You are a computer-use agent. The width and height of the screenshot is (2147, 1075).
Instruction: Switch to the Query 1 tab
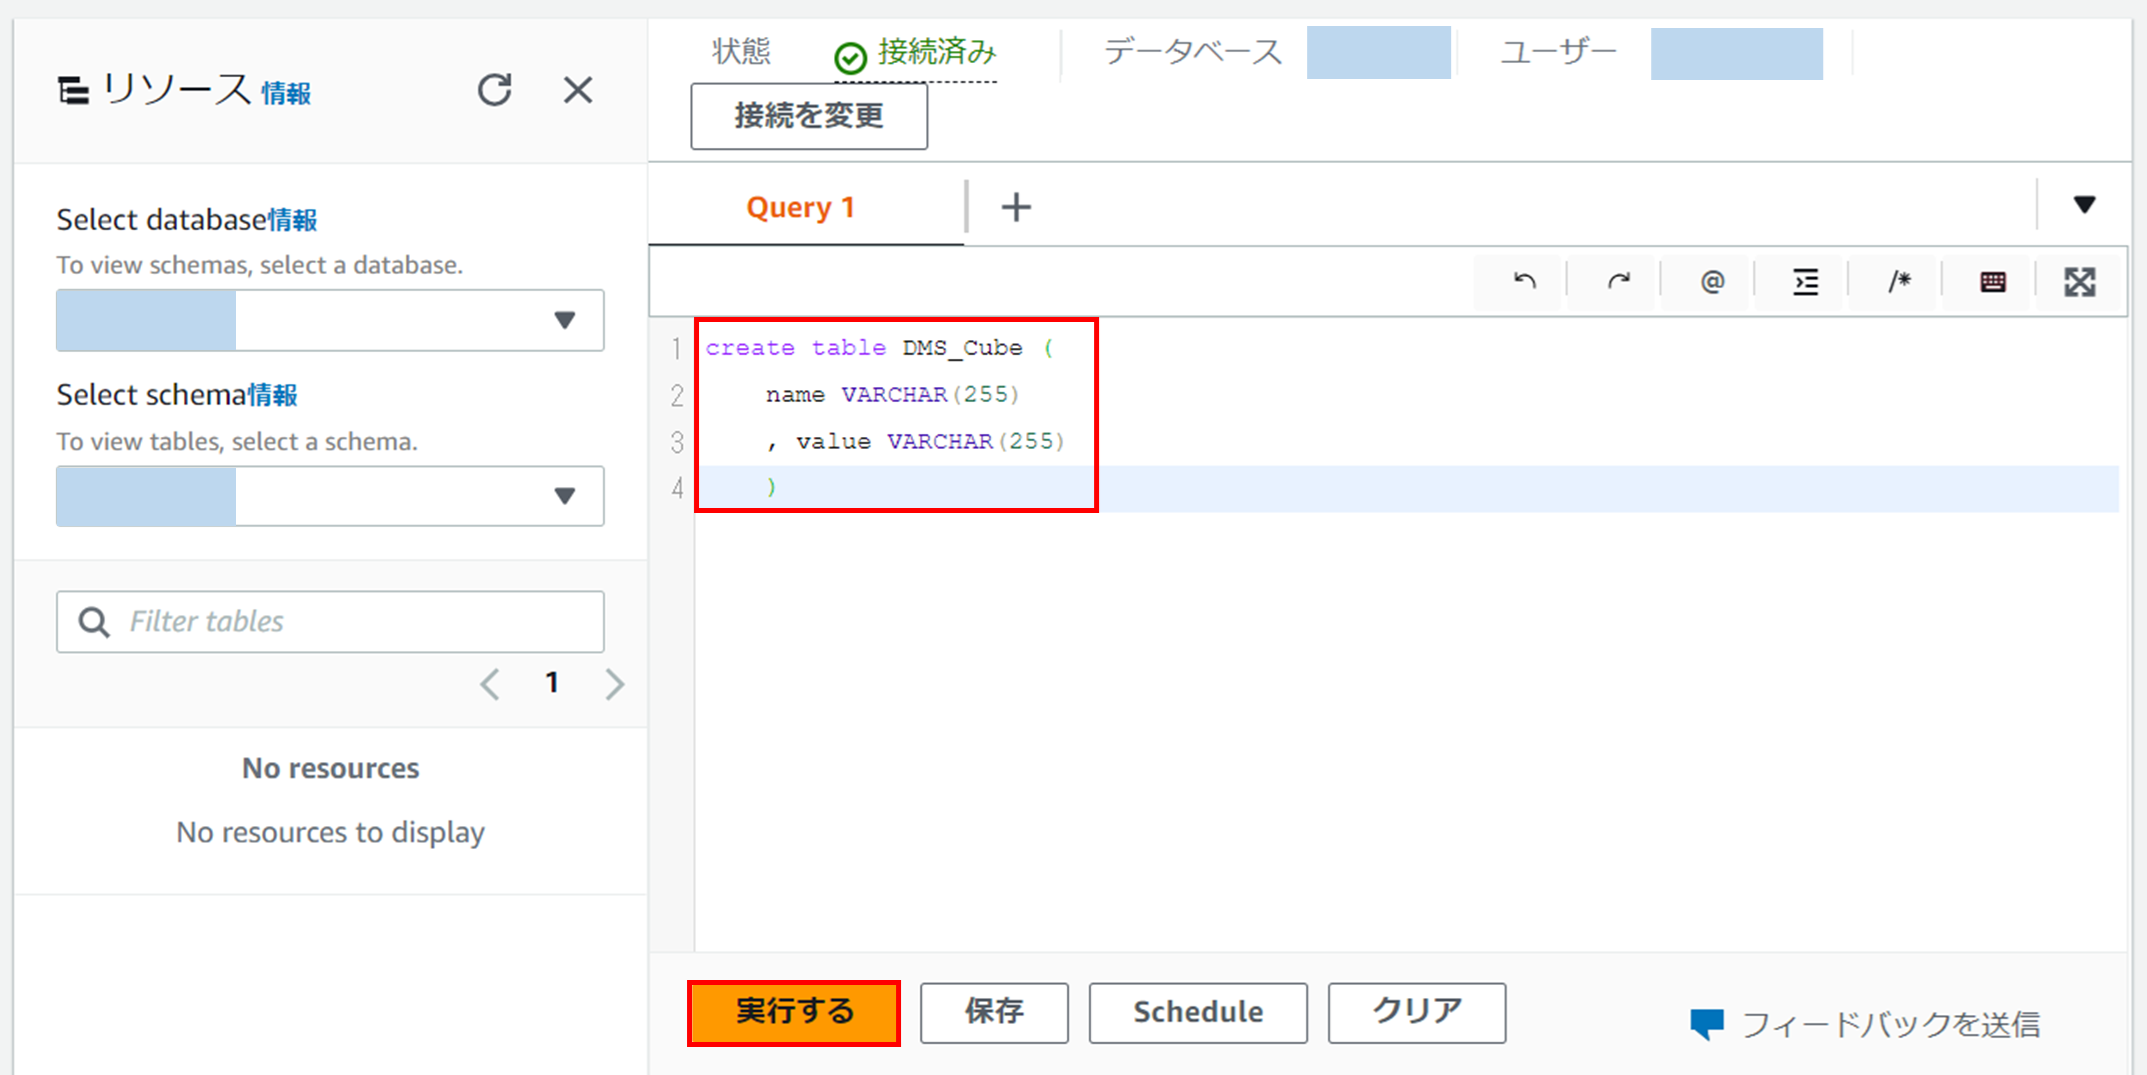801,207
